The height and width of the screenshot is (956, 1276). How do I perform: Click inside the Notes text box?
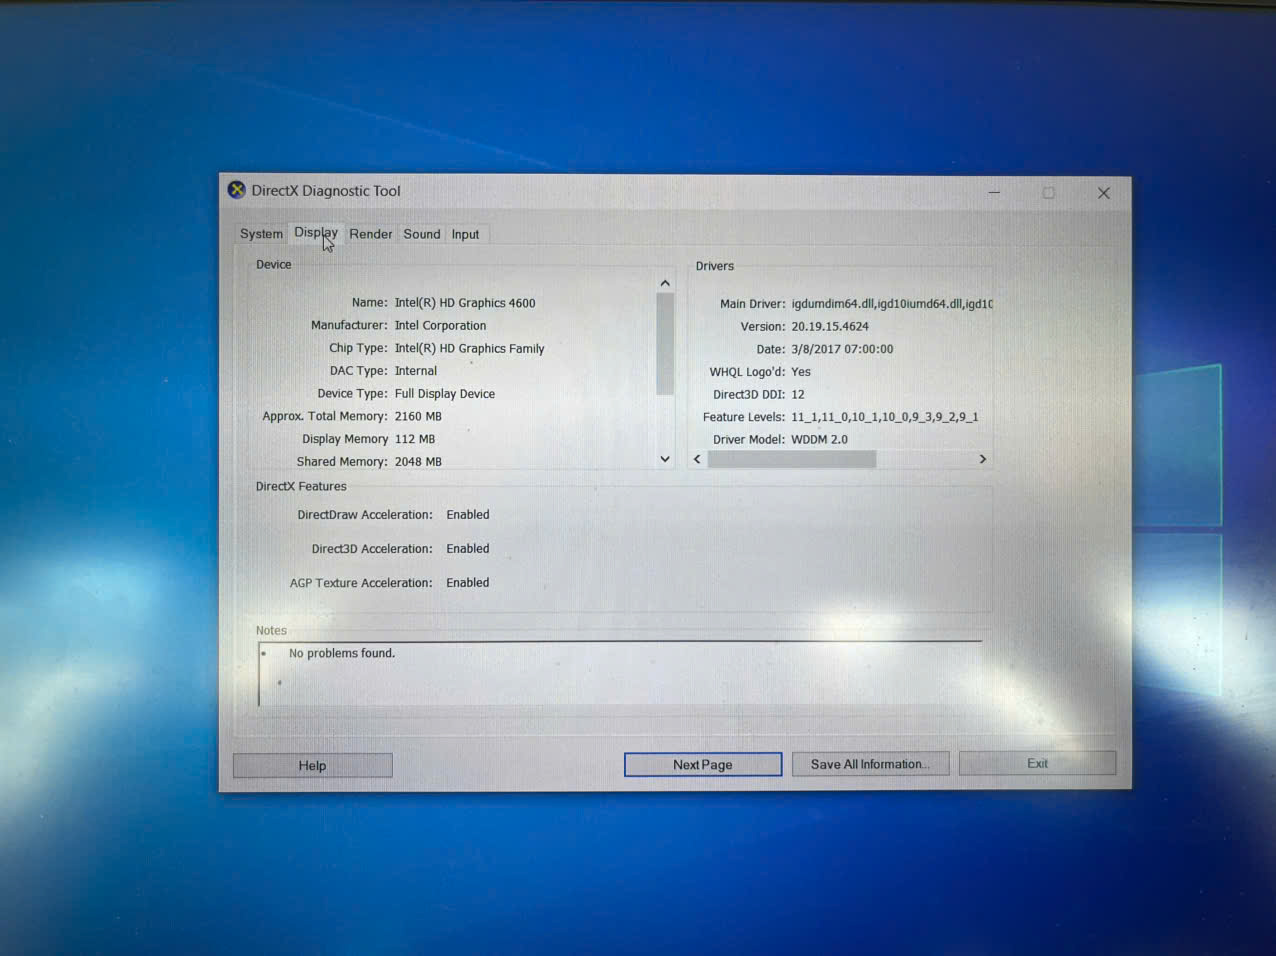620,675
